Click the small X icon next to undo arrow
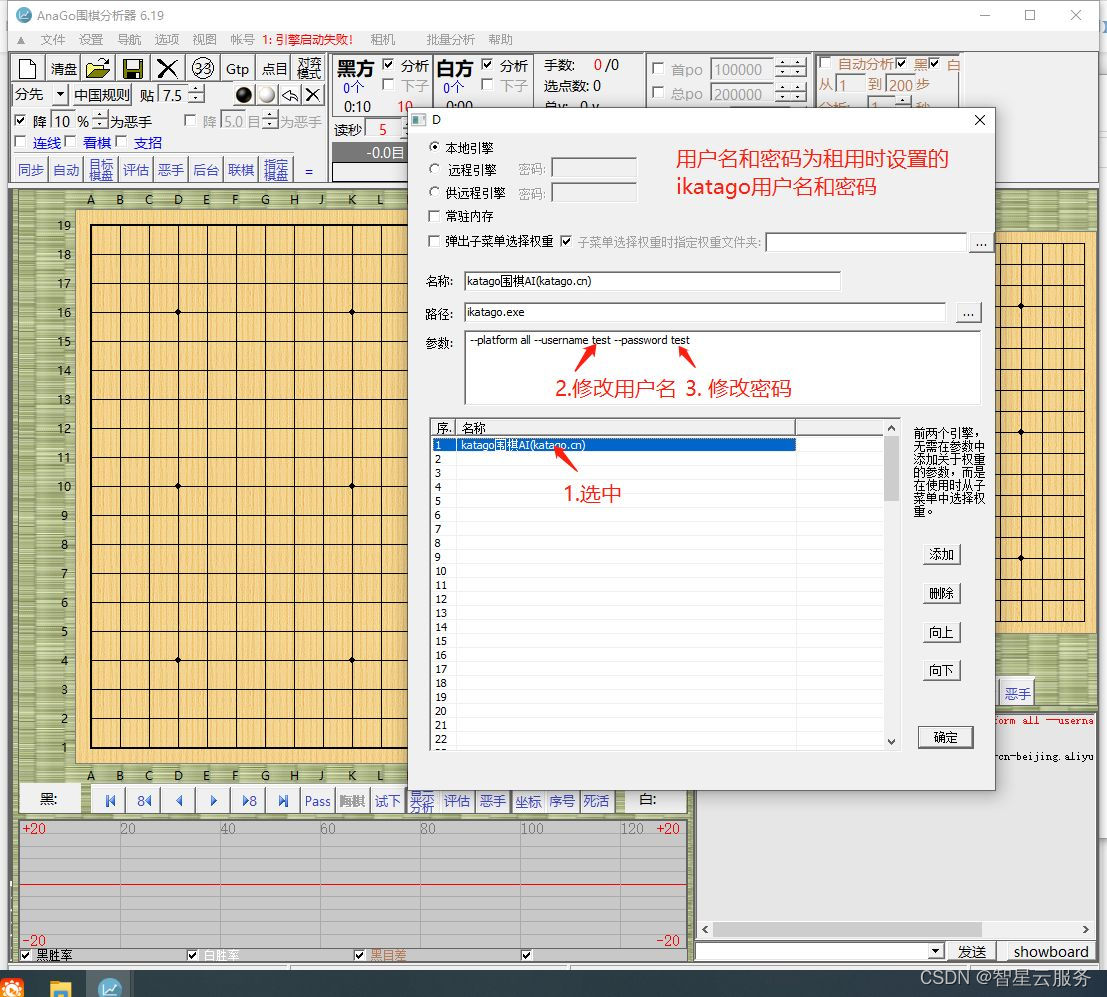This screenshot has width=1107, height=997. [x=313, y=95]
